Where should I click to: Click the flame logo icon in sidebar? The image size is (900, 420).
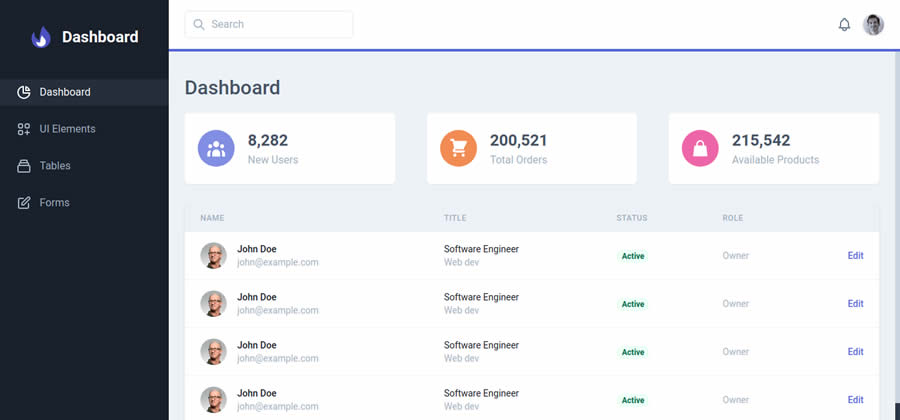point(41,37)
